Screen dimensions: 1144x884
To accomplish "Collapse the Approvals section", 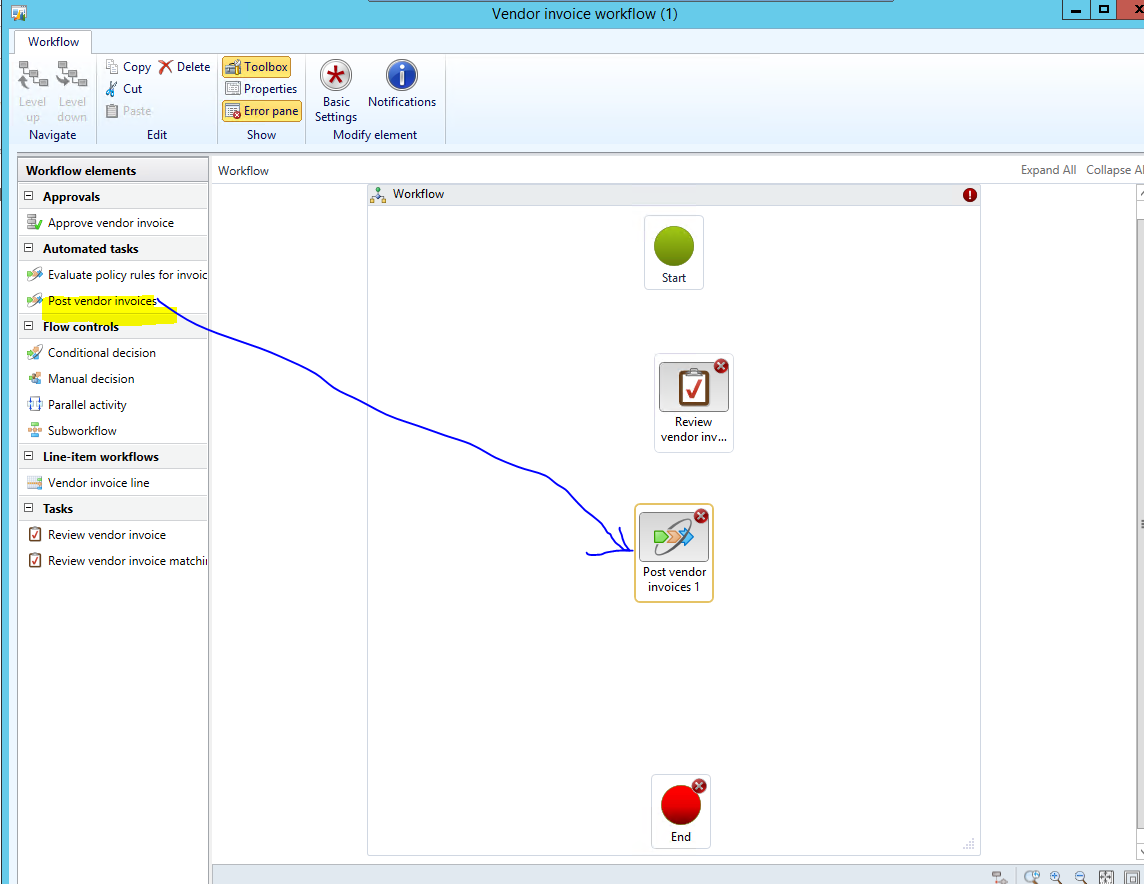I will click(x=29, y=197).
